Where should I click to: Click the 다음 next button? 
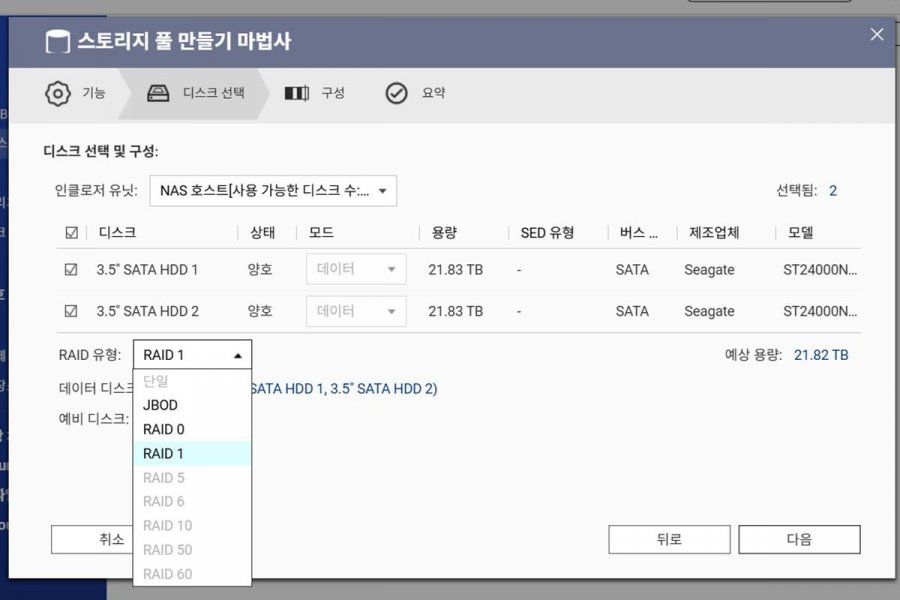799,539
